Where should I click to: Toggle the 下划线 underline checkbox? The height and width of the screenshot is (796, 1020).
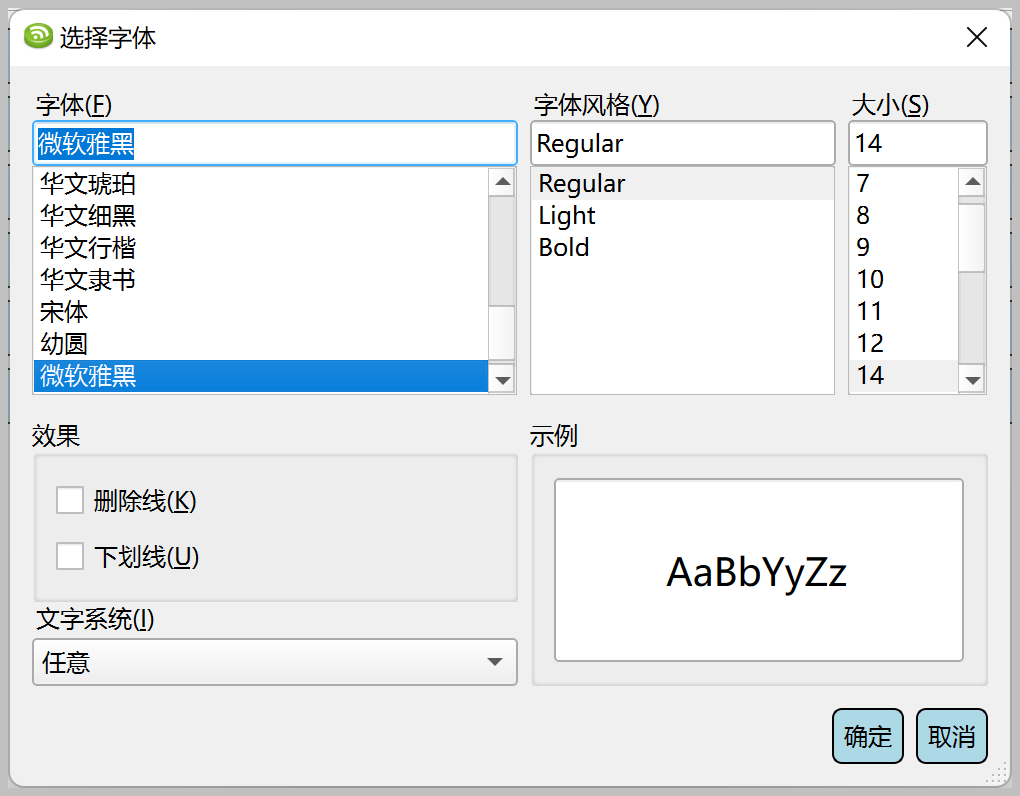70,557
